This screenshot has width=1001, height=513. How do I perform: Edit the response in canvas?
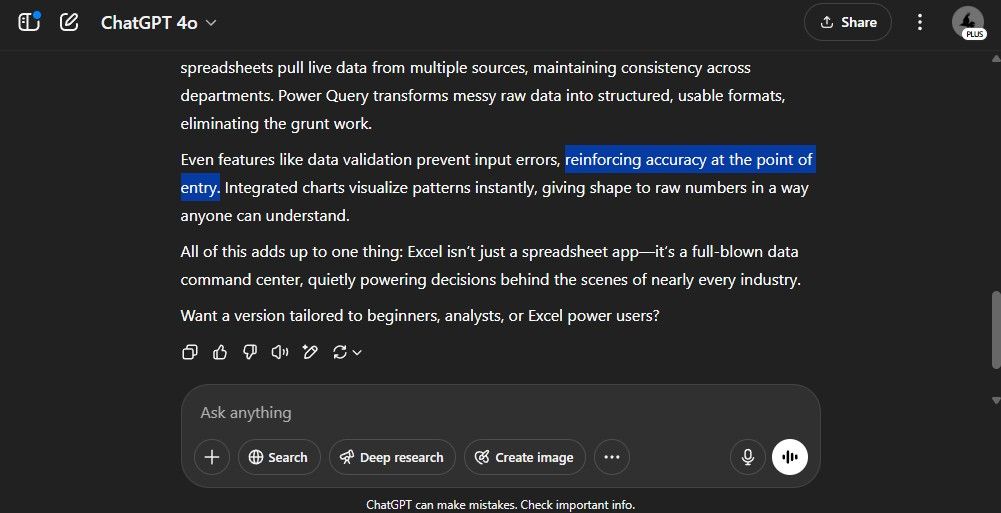tap(310, 352)
